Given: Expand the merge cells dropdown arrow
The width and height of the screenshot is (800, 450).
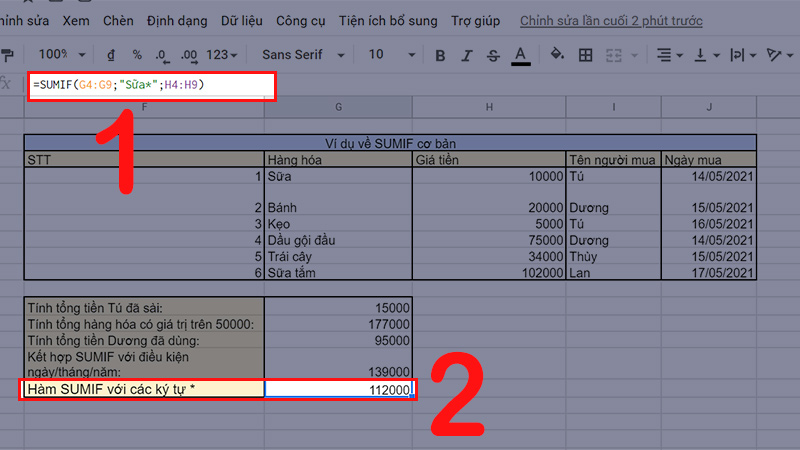Looking at the screenshot, I should (x=635, y=55).
